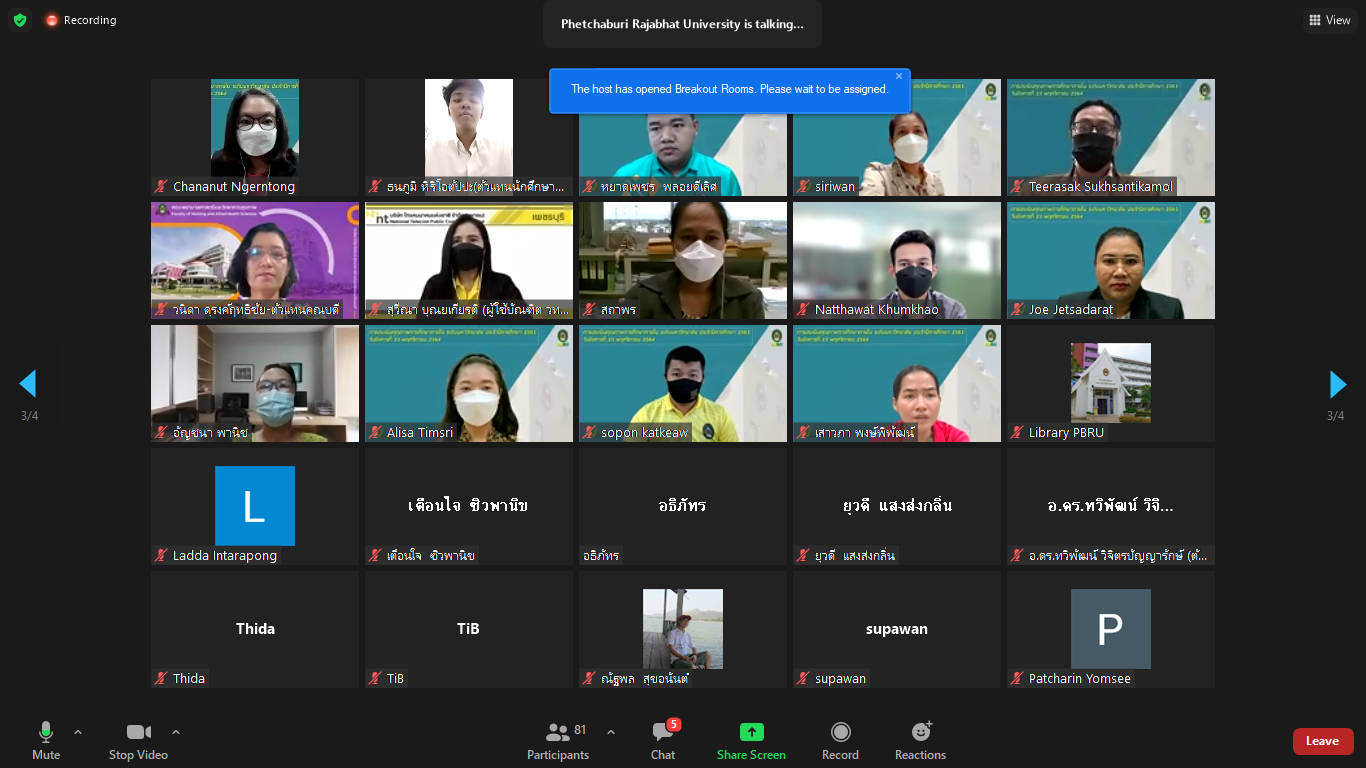Leave the meeting
1366x768 pixels.
click(1322, 741)
